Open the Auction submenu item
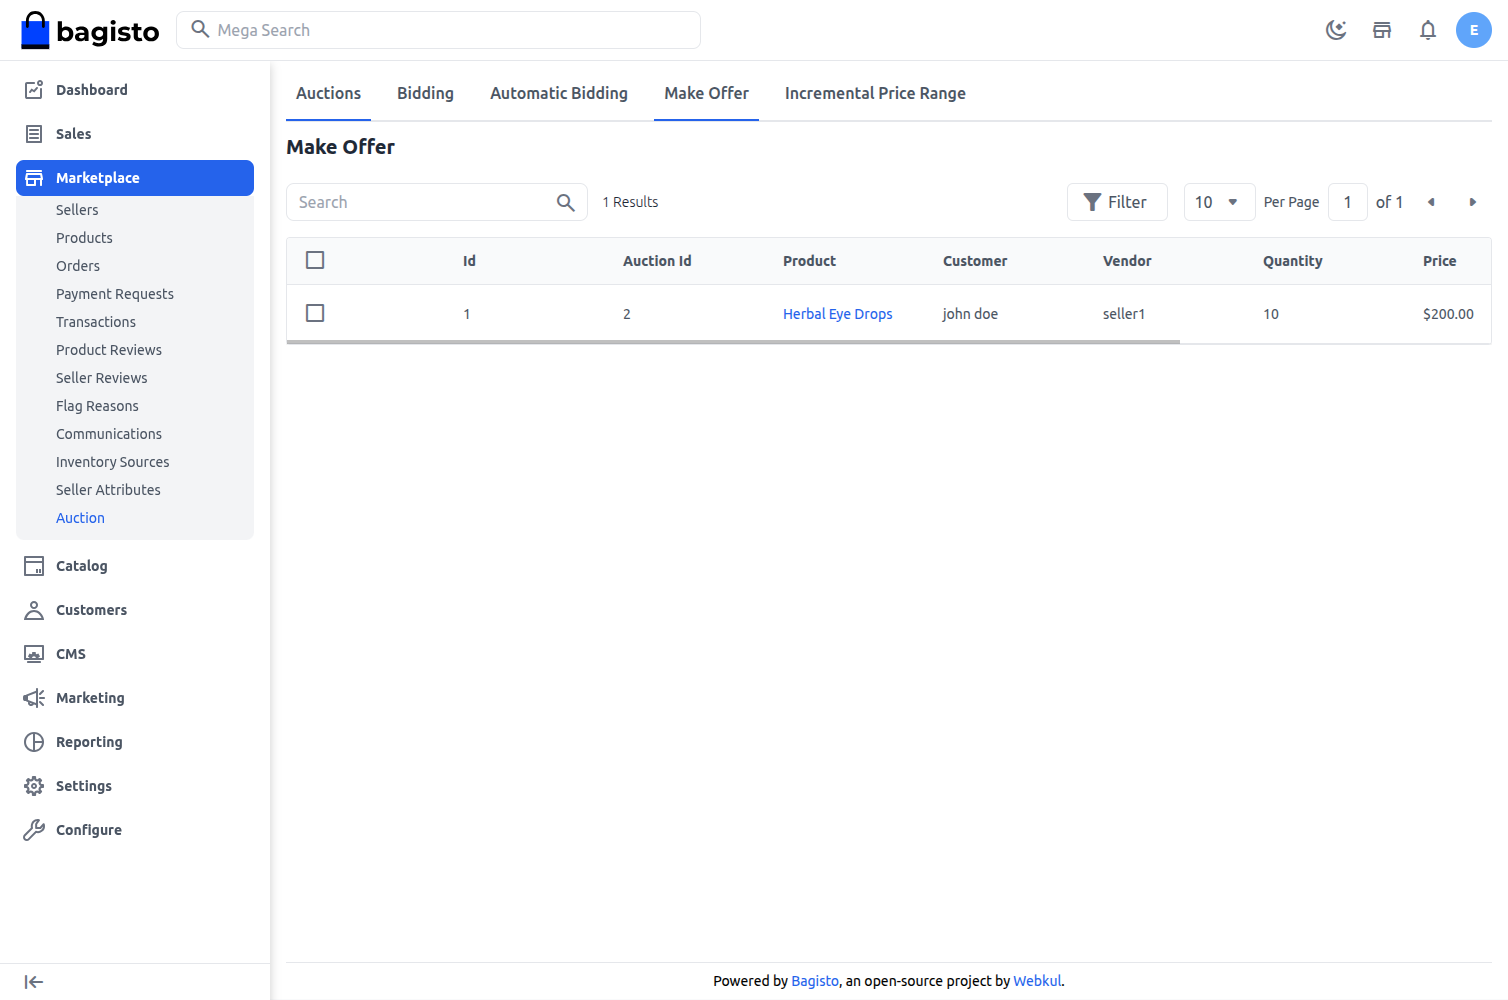The height and width of the screenshot is (1000, 1508). 80,518
